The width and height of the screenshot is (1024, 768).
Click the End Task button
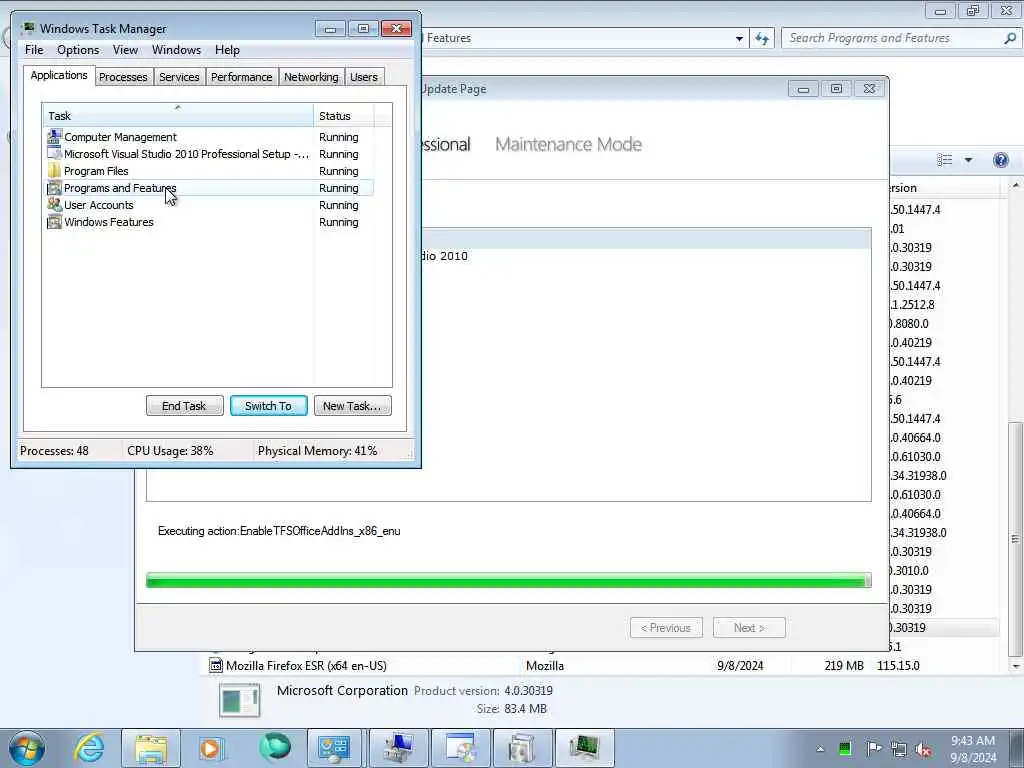184,406
